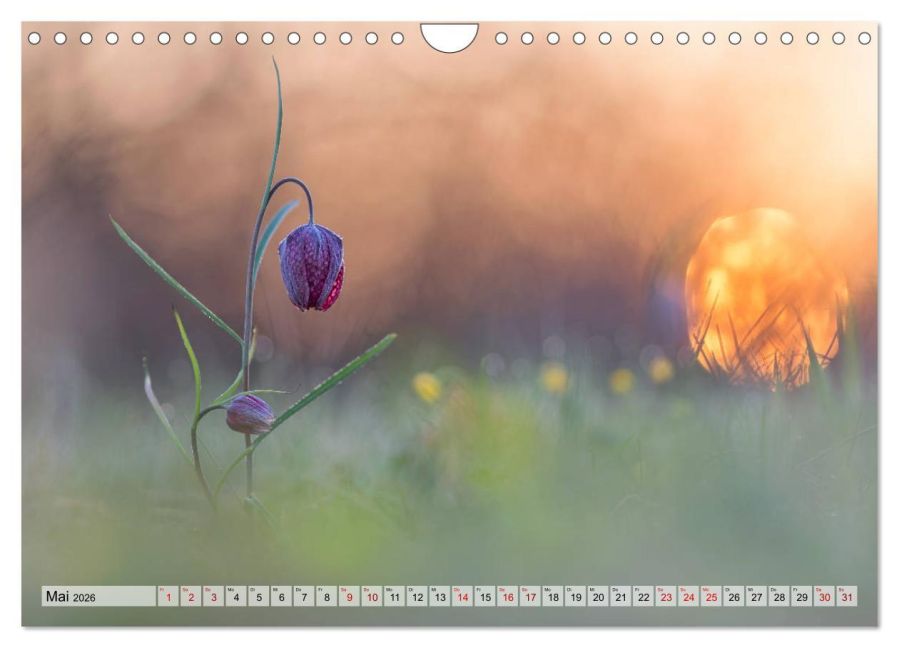Select day 28 in the calendar strip
This screenshot has height=648, width=899.
780,596
